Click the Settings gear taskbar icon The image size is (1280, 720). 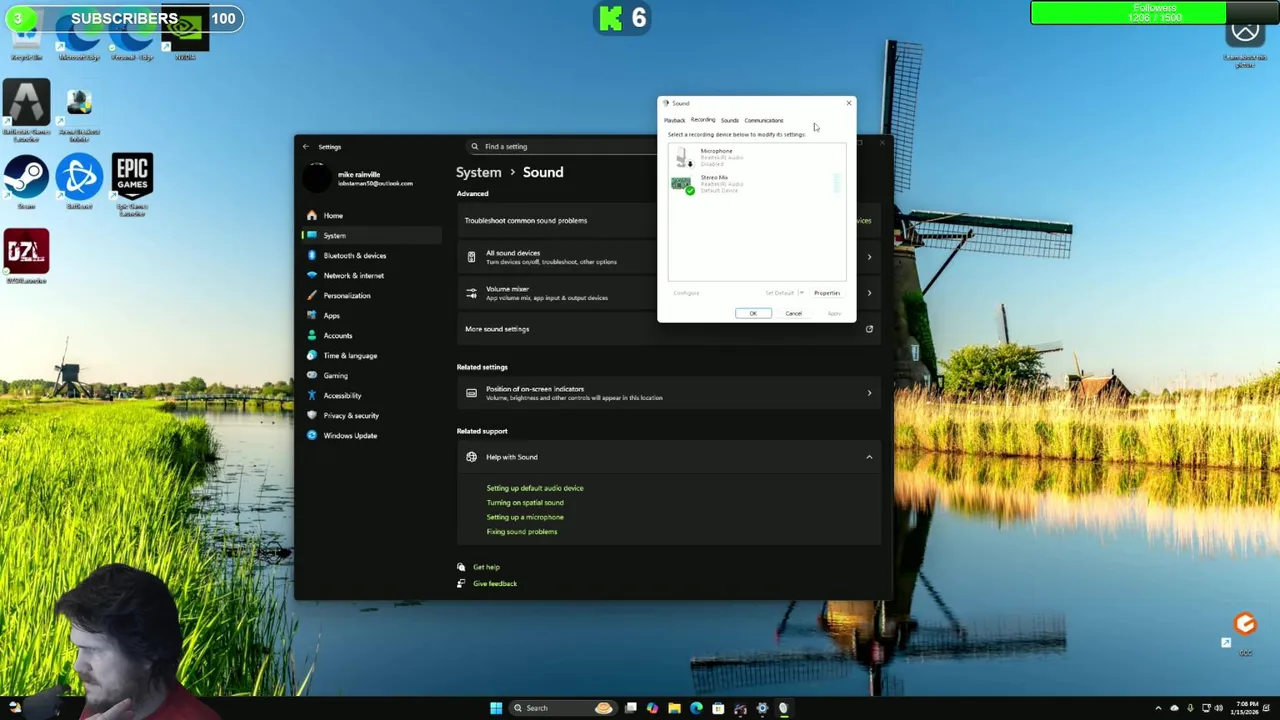click(762, 708)
